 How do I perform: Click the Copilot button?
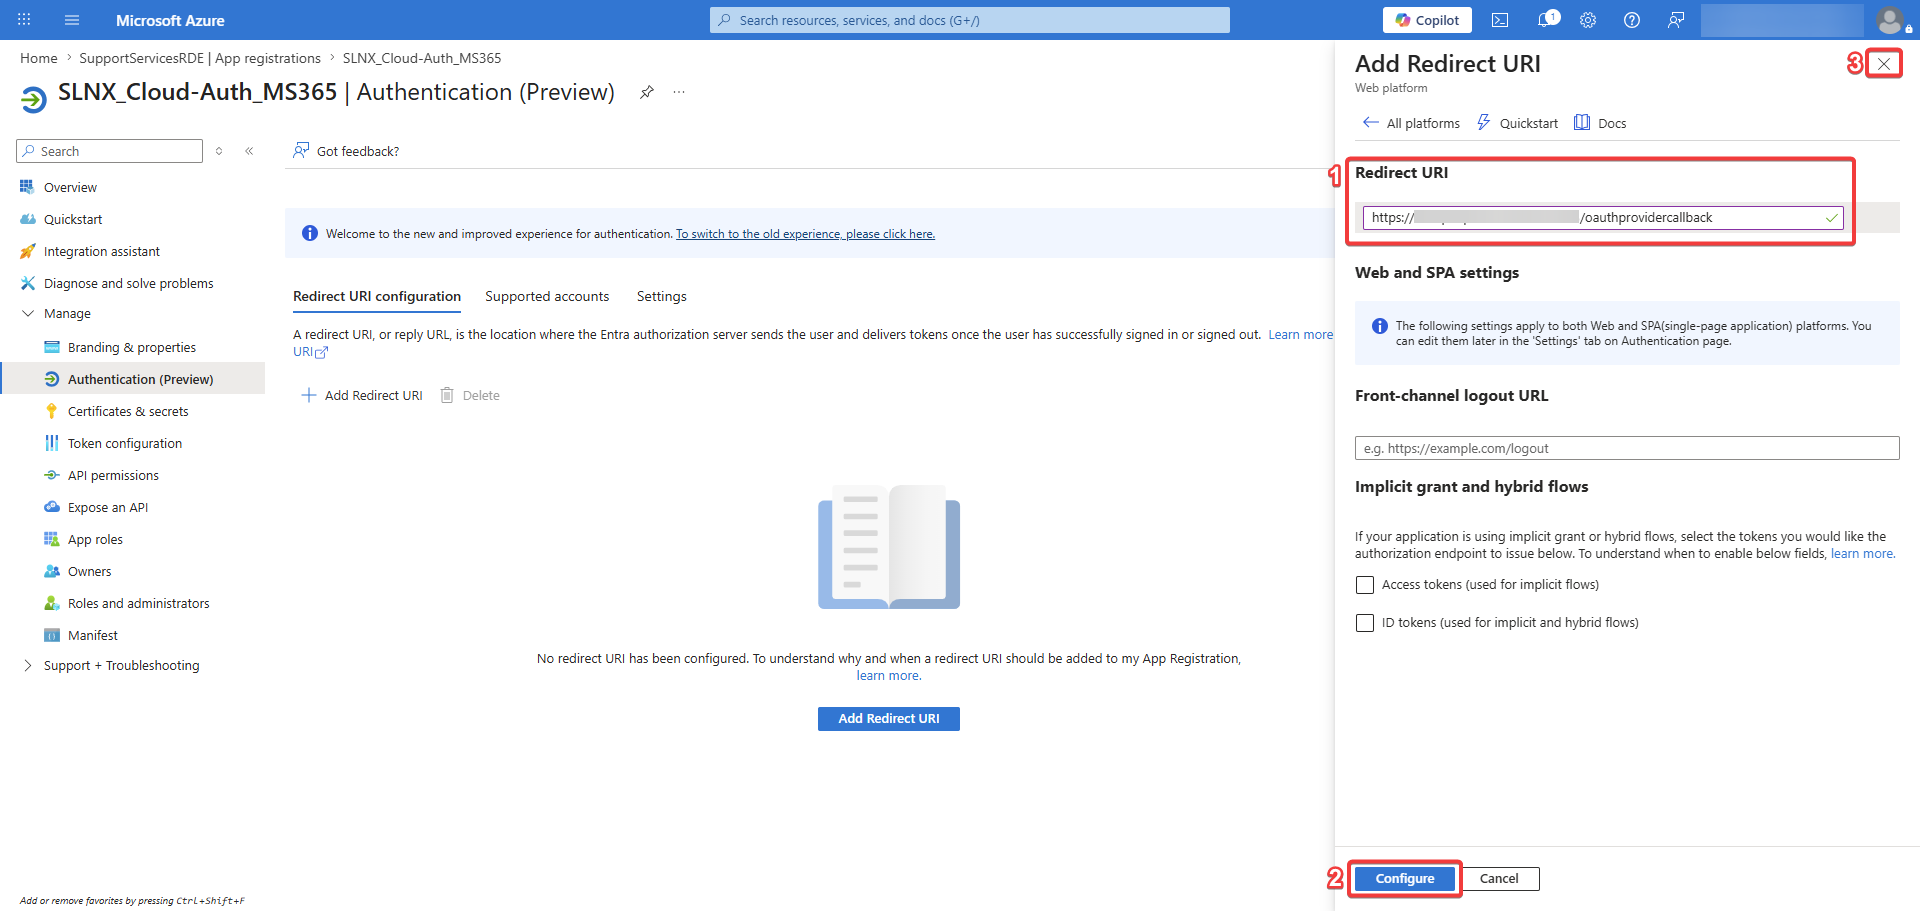1427,20
